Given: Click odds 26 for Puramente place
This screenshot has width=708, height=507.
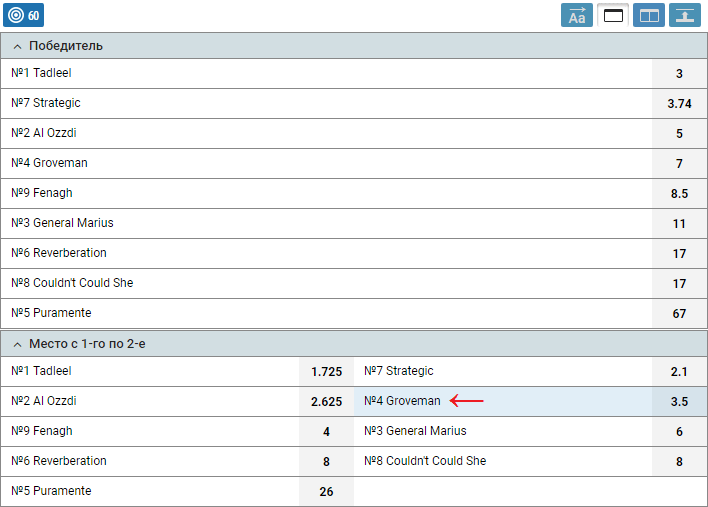Looking at the screenshot, I should [326, 491].
